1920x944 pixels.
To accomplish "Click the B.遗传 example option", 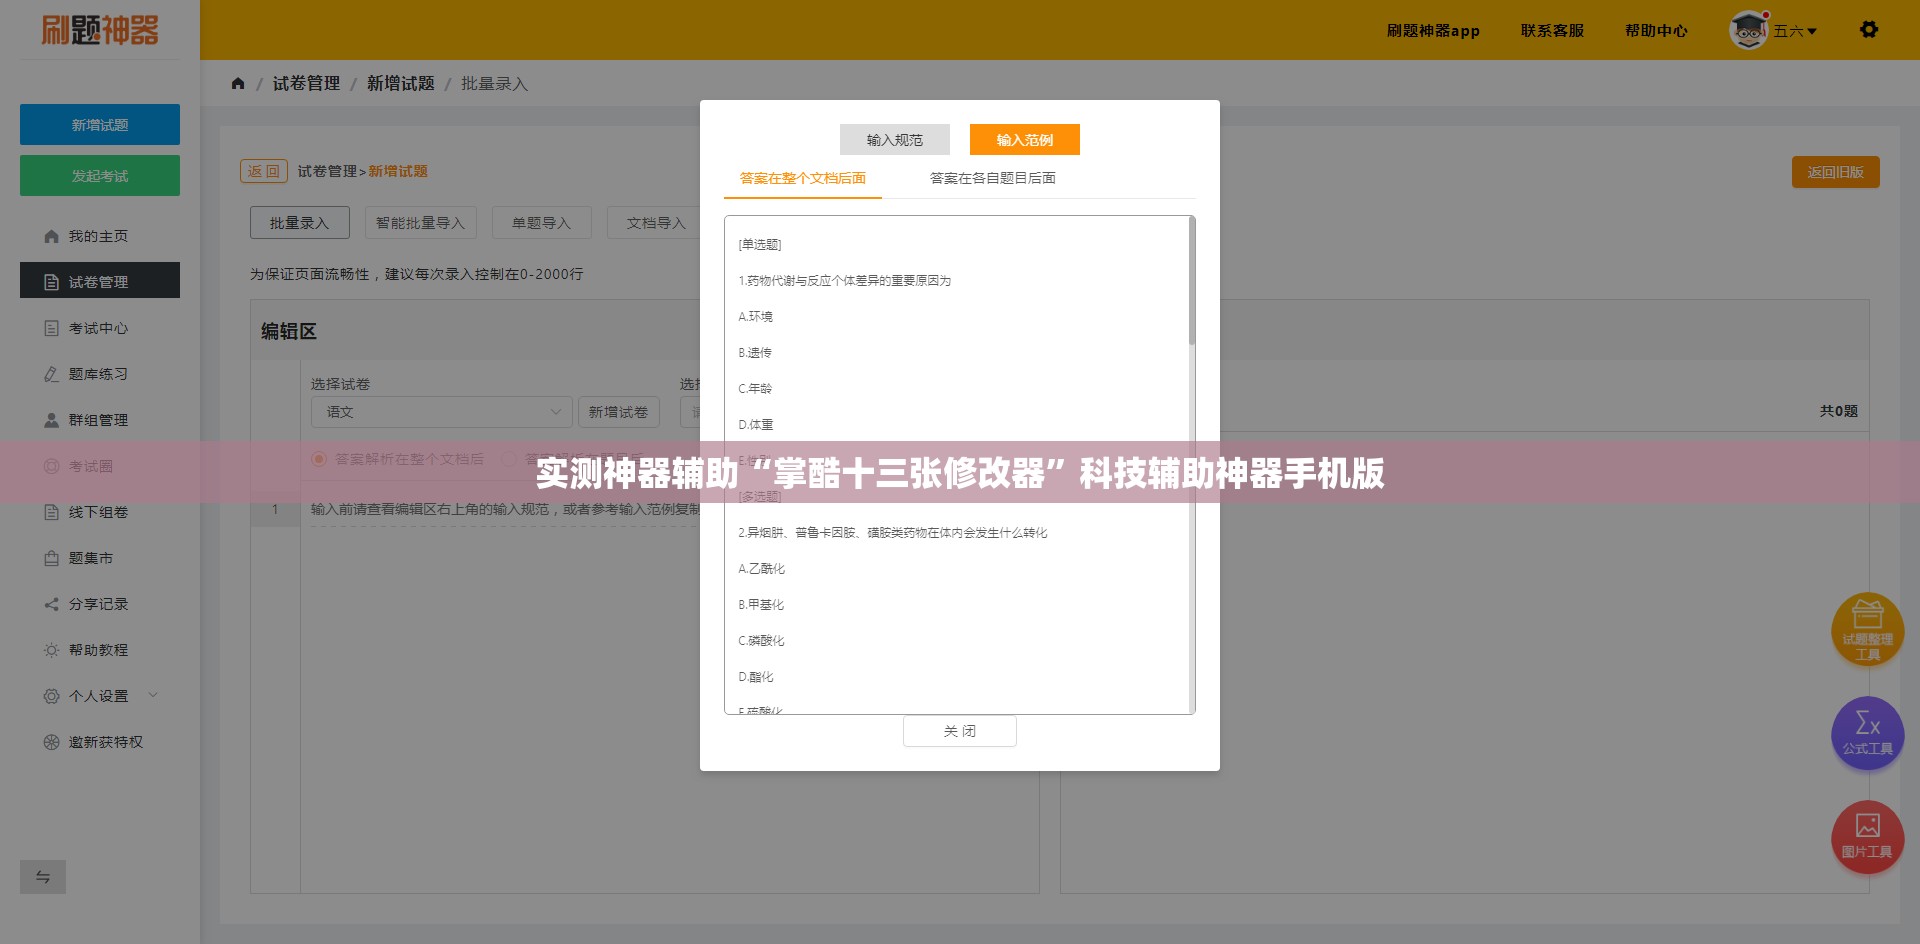I will point(755,353).
